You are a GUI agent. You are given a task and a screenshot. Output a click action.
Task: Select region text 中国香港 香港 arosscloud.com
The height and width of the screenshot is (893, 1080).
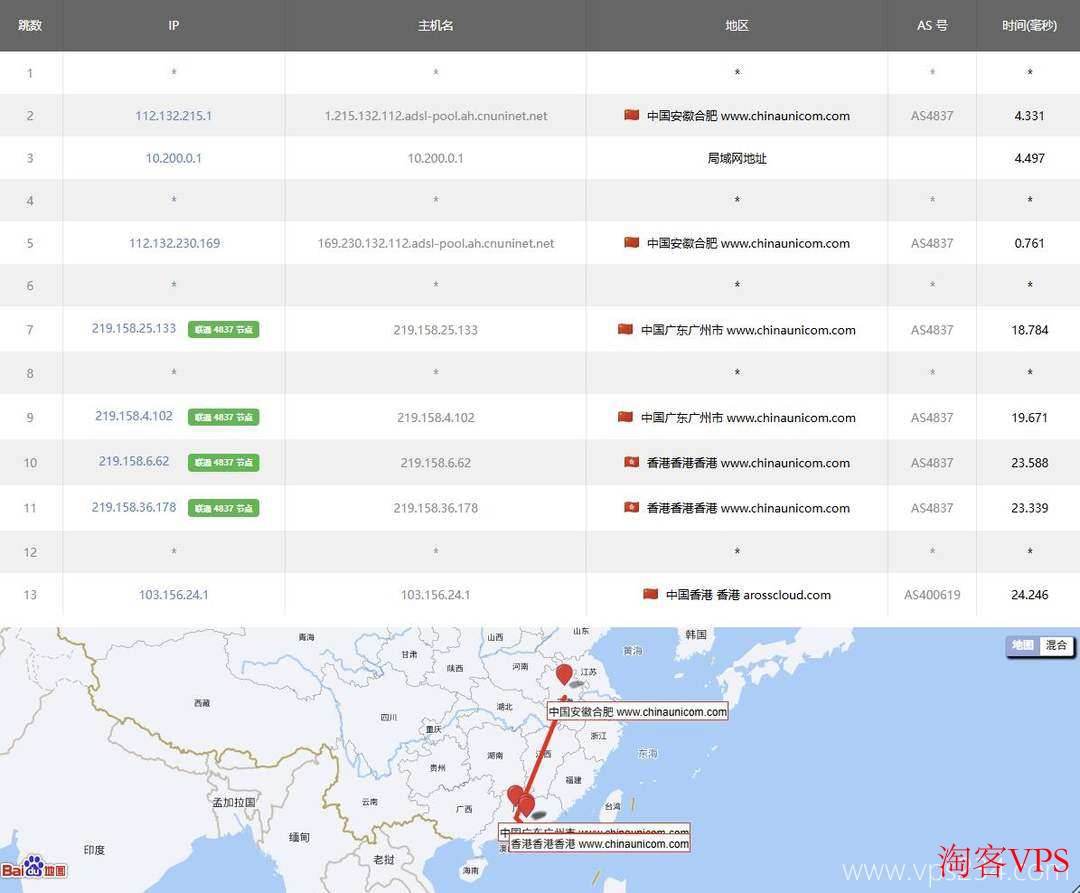[748, 595]
